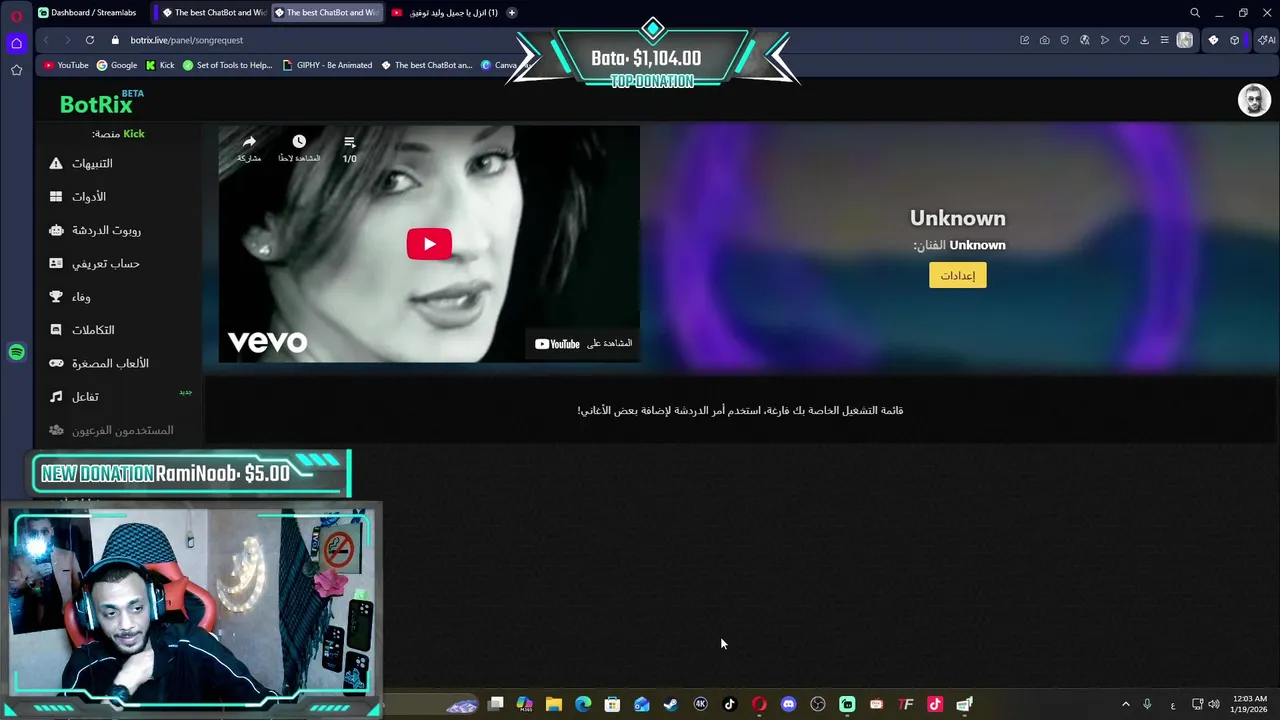Click the translate page toolbar icon

(x=1085, y=40)
